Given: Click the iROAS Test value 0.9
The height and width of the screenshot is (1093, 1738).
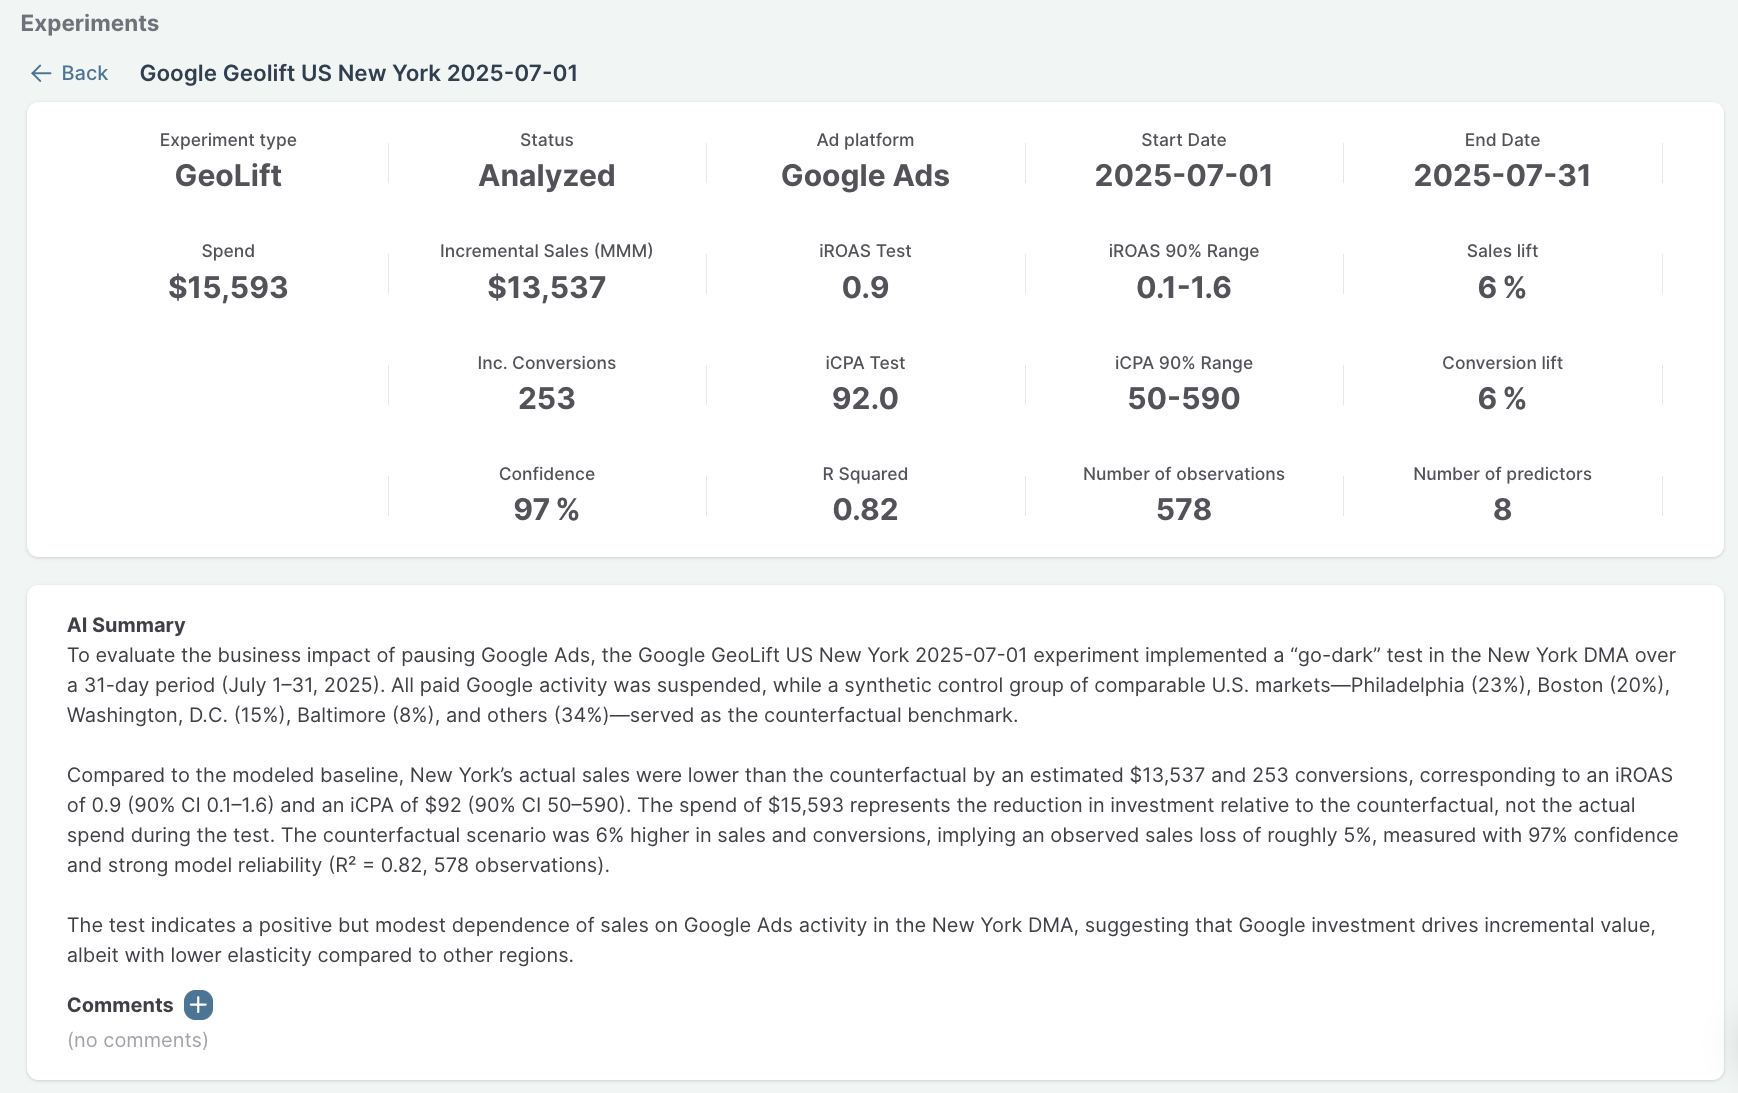Looking at the screenshot, I should (x=865, y=288).
